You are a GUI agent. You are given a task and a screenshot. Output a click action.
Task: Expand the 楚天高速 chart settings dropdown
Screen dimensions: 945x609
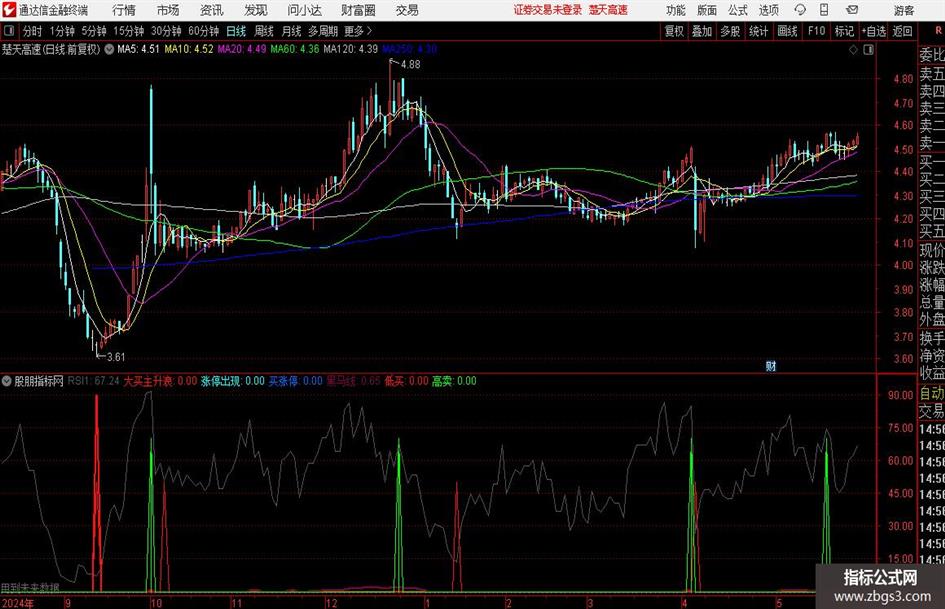click(109, 49)
